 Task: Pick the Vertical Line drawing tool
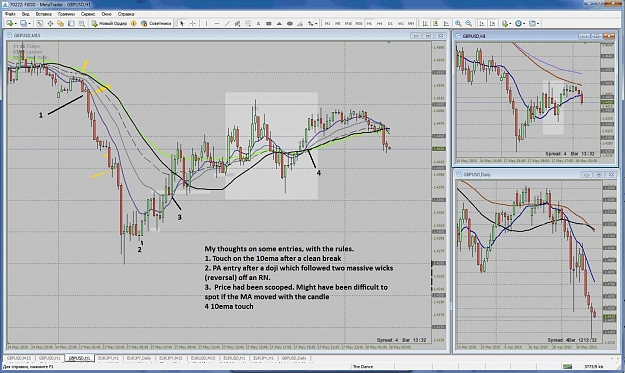(x=206, y=24)
